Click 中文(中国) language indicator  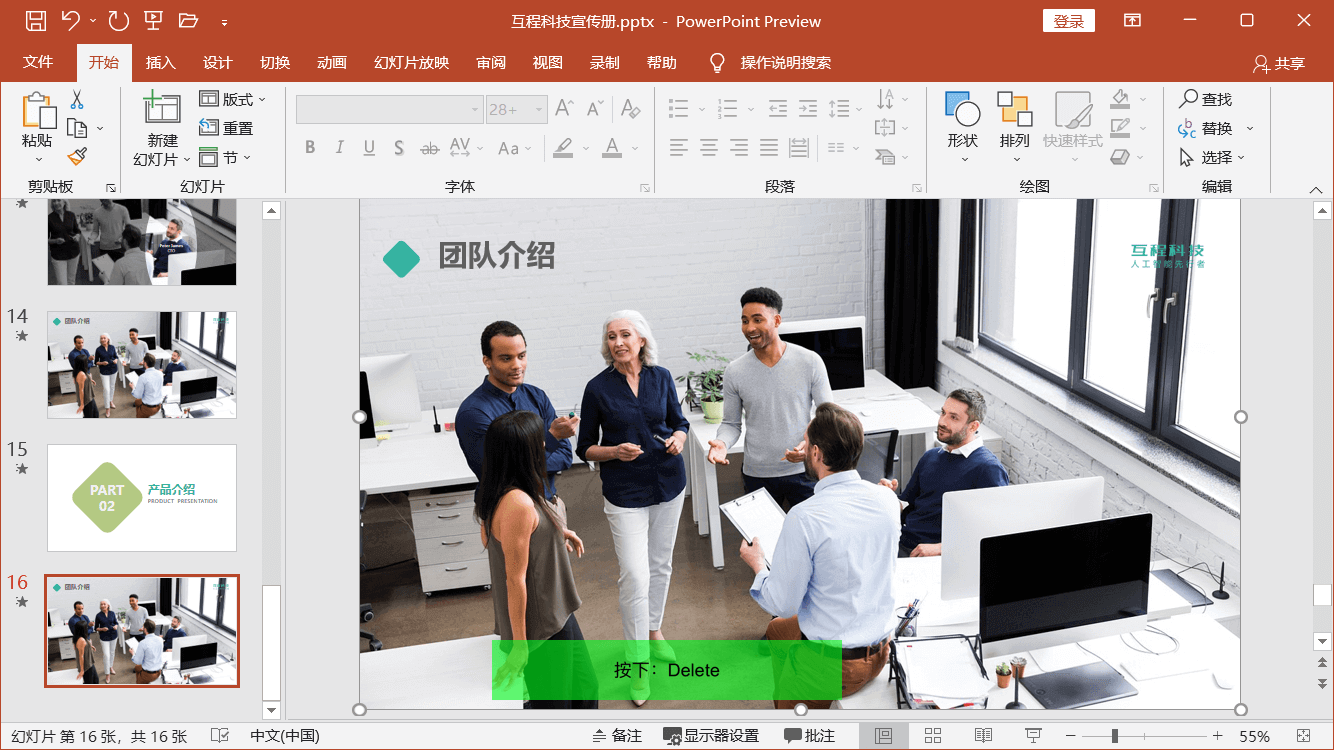coord(285,736)
